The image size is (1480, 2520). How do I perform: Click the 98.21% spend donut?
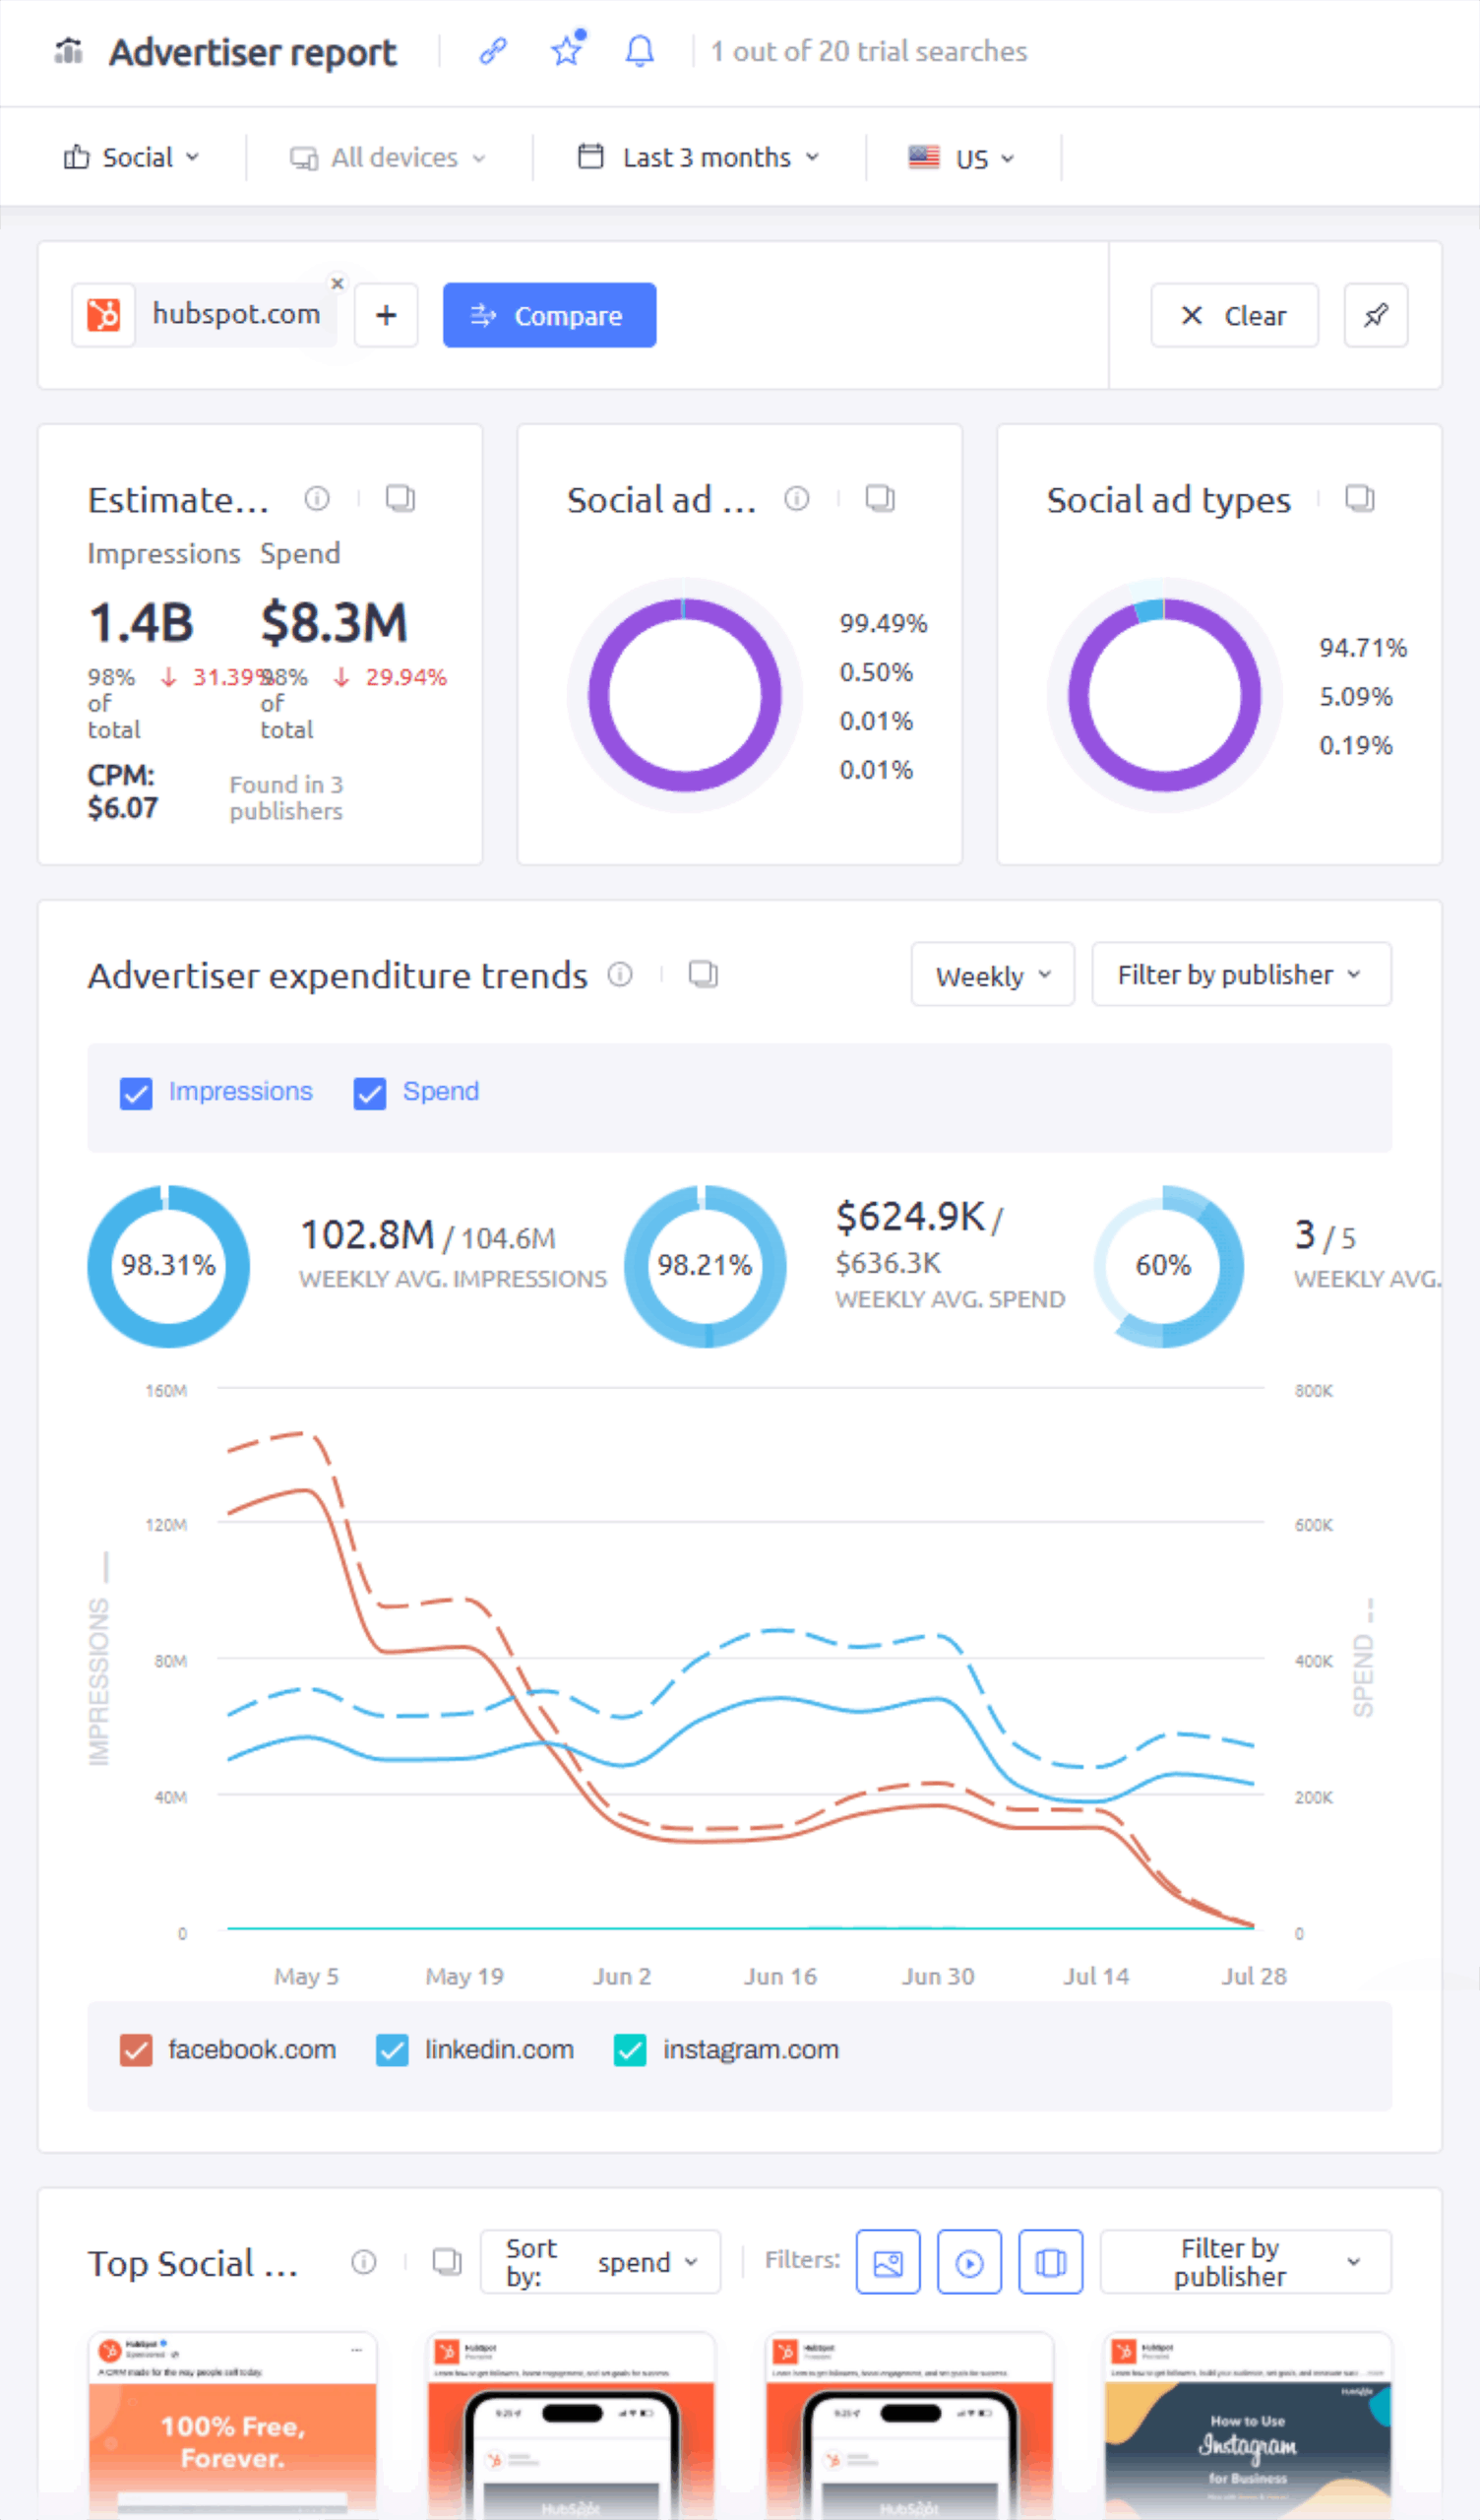point(705,1266)
